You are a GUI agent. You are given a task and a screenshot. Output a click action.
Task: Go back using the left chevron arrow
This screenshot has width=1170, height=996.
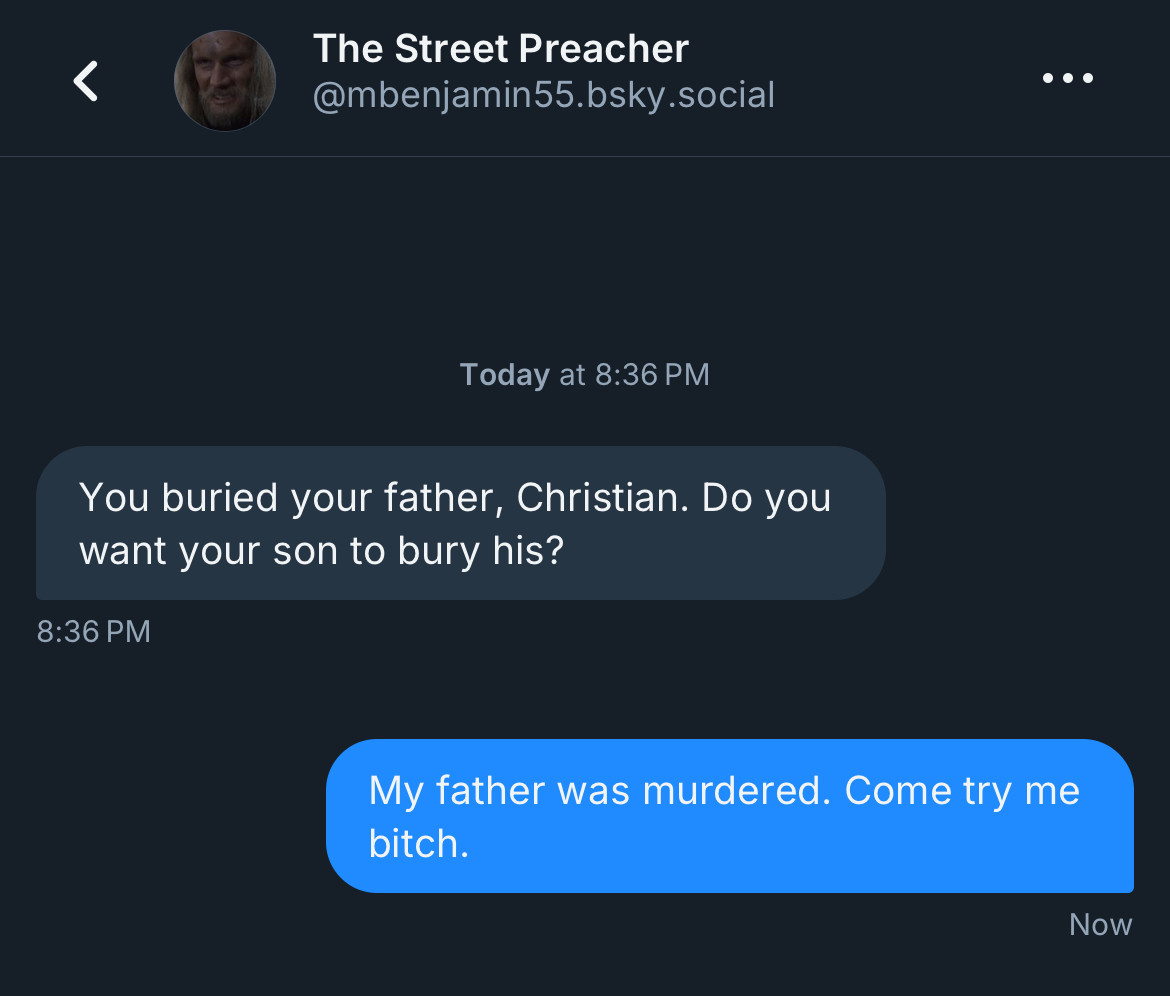(x=86, y=81)
